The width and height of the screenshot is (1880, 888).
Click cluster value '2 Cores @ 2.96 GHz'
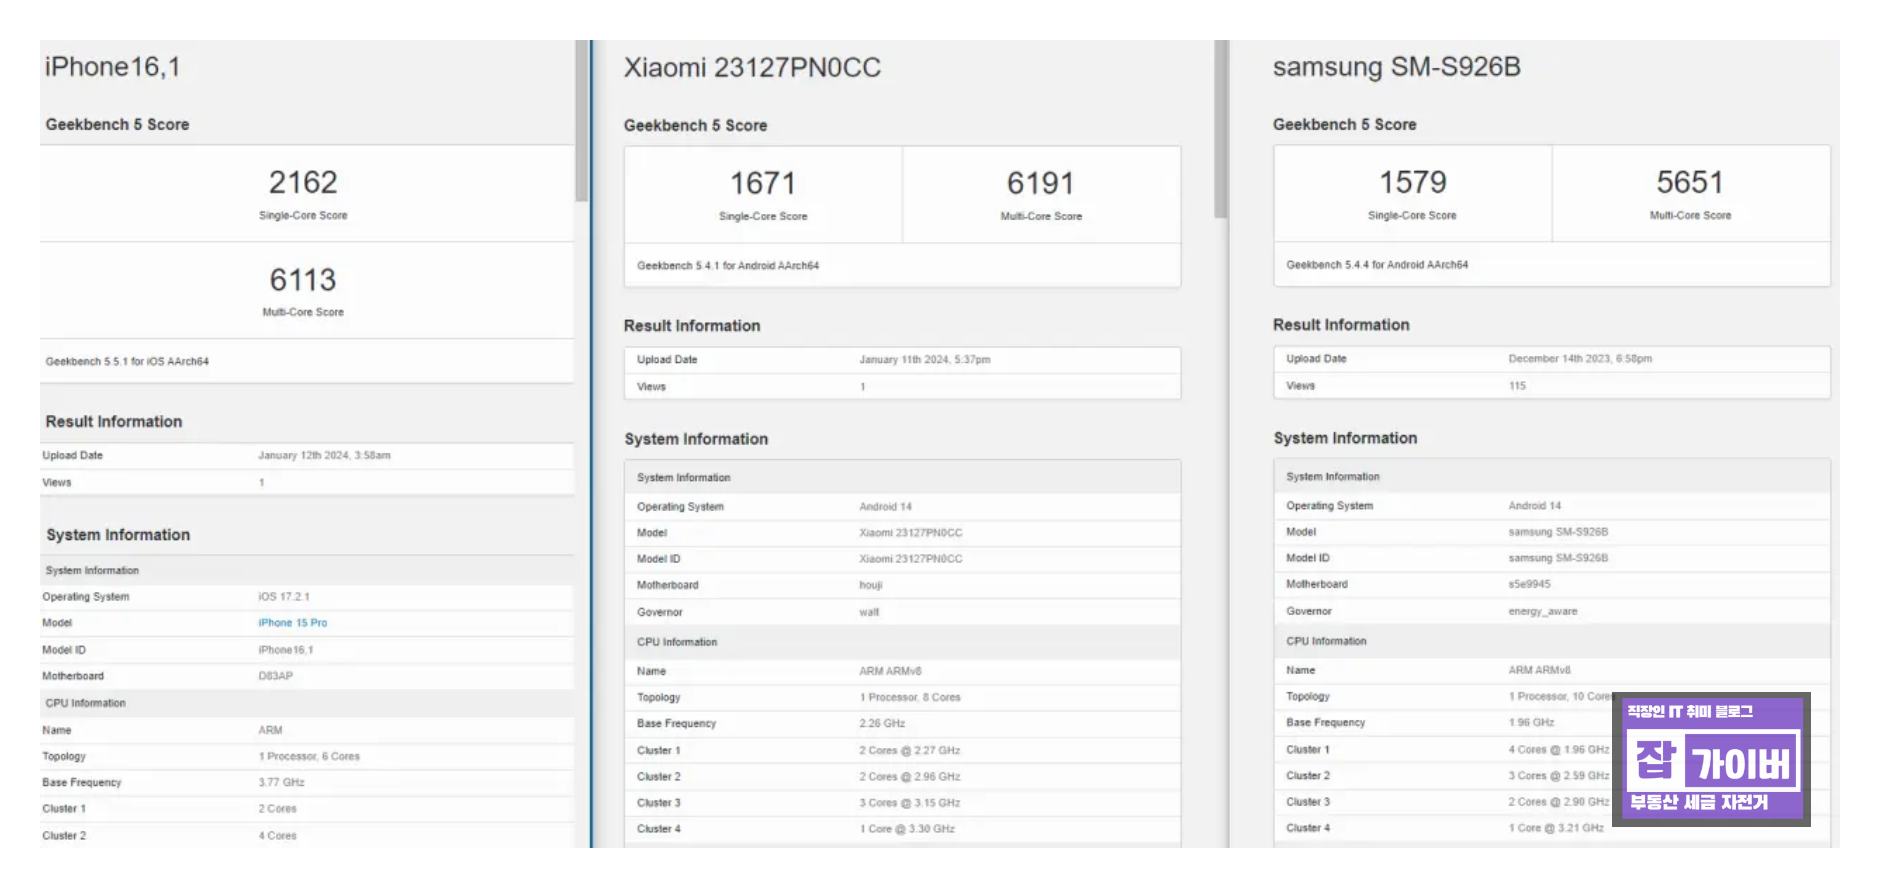coord(910,777)
